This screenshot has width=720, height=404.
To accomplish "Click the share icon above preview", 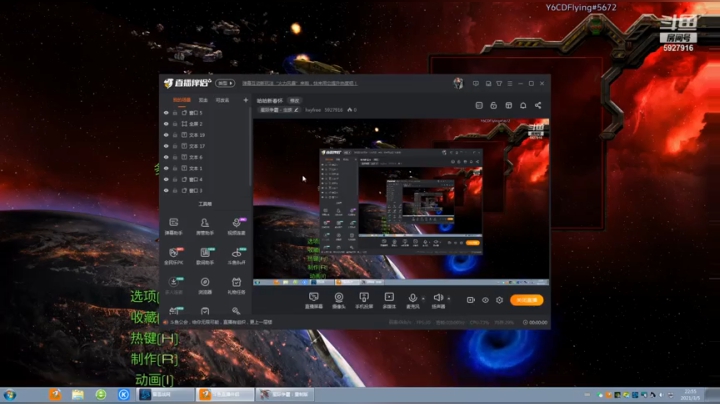I will [x=538, y=105].
